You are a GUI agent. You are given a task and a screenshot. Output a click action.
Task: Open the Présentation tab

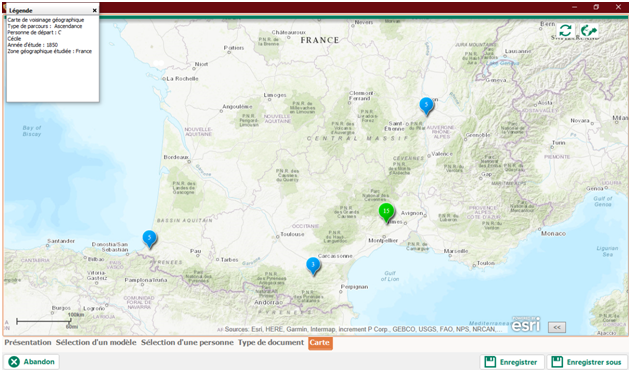point(28,343)
